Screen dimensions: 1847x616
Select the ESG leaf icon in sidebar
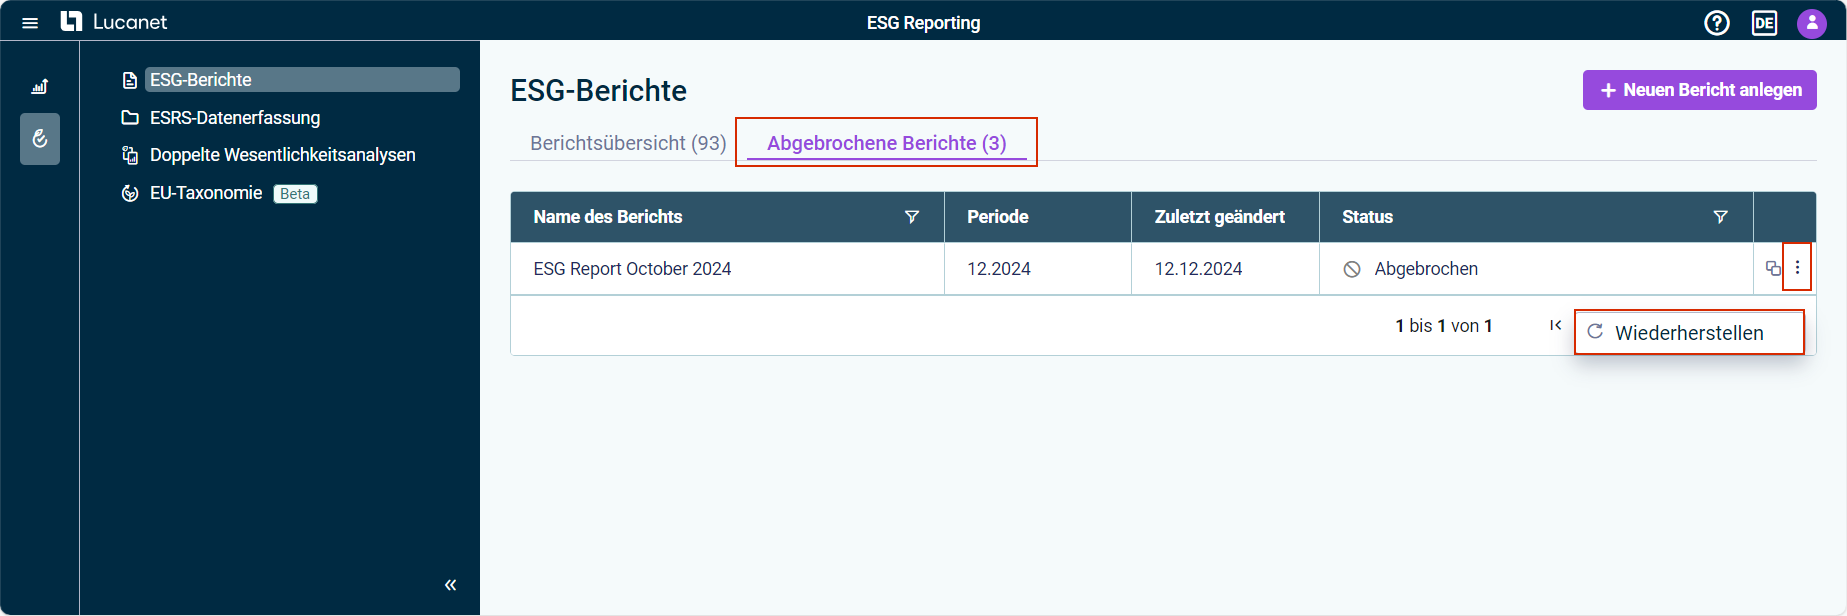[x=40, y=139]
